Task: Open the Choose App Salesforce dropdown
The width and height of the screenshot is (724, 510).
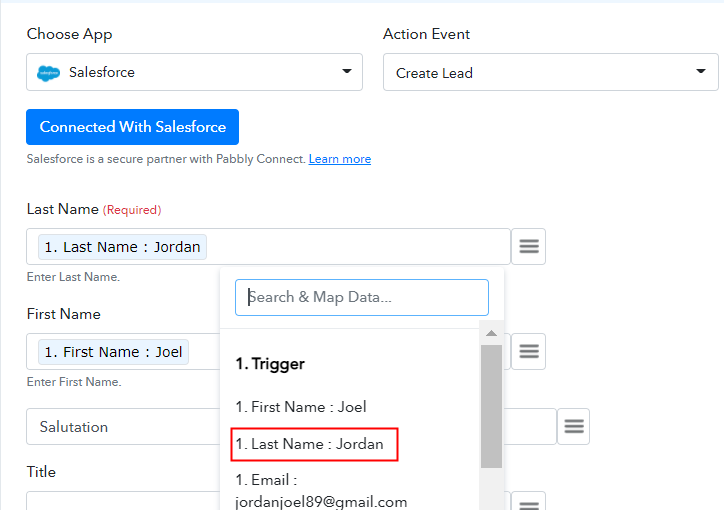Action: point(194,72)
